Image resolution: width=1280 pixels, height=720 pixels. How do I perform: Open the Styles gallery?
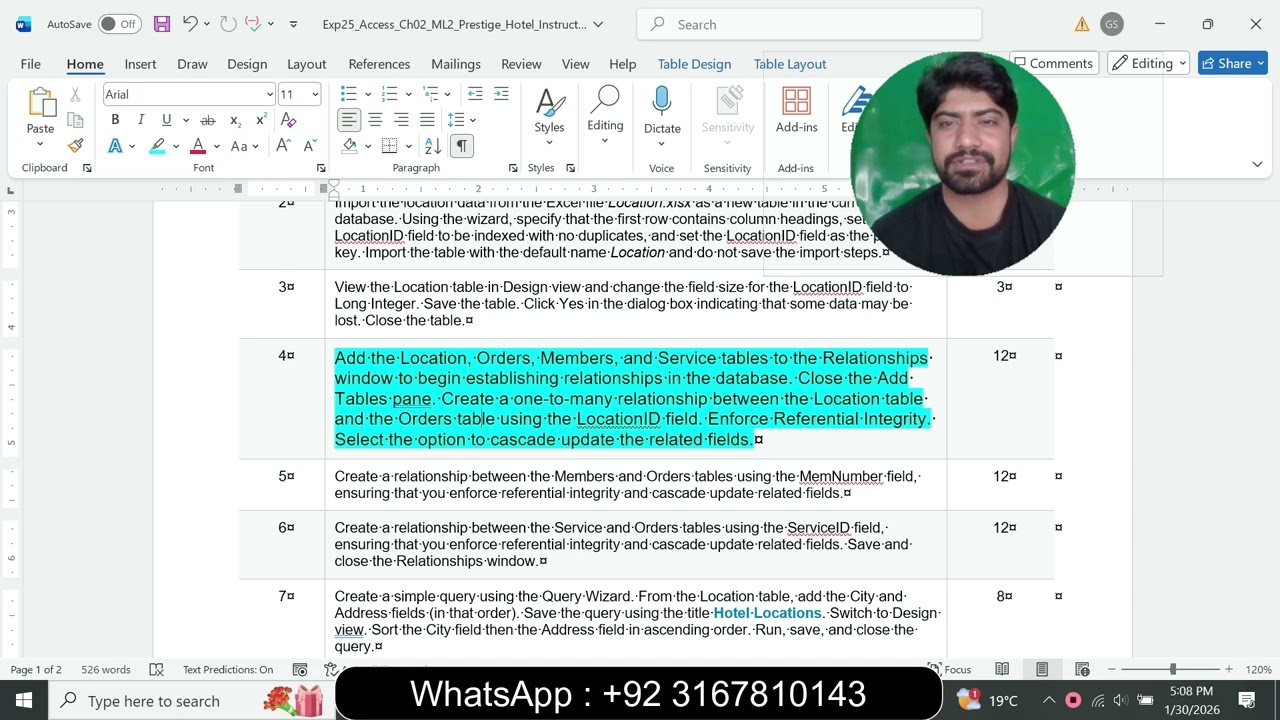[549, 116]
